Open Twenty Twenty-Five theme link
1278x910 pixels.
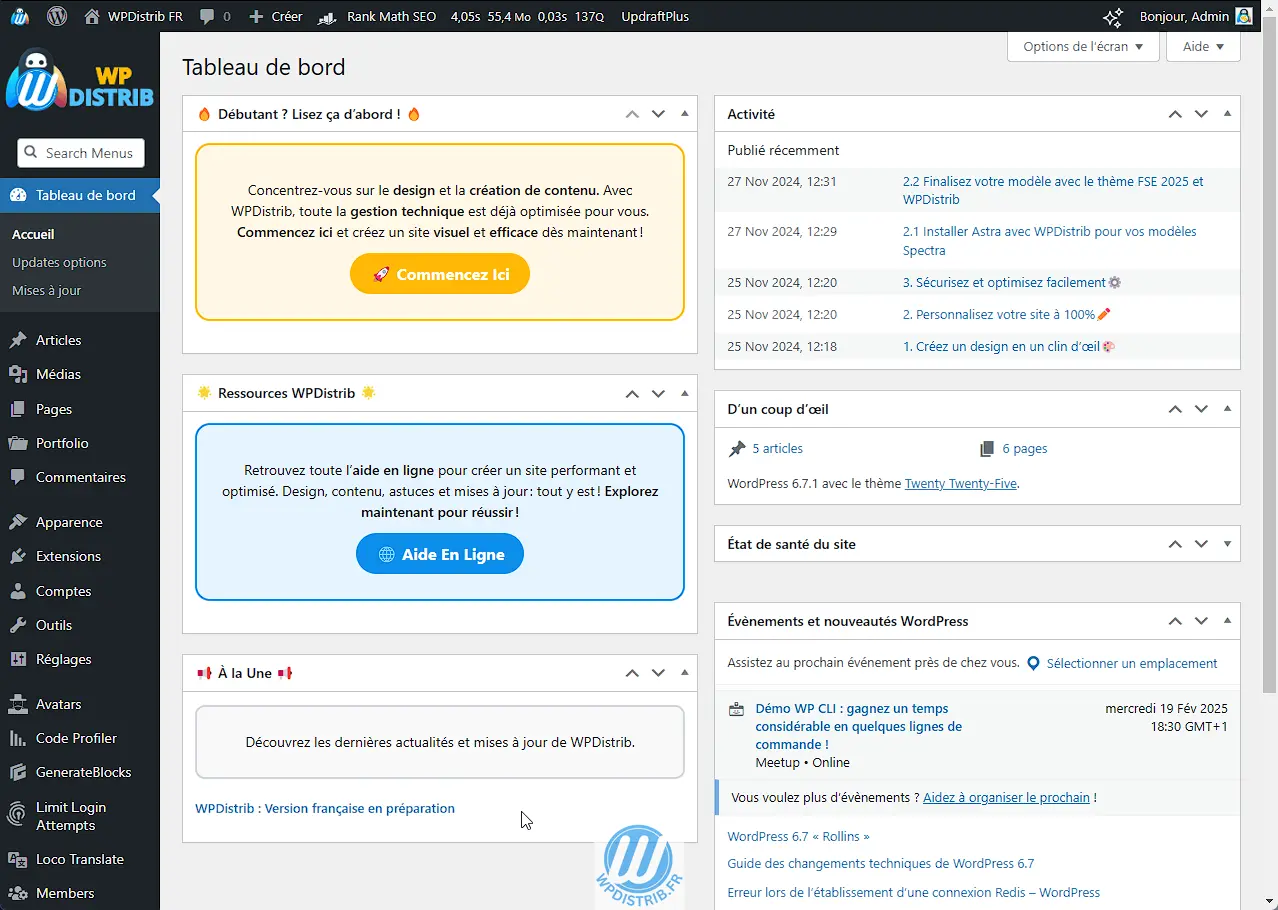tap(960, 483)
